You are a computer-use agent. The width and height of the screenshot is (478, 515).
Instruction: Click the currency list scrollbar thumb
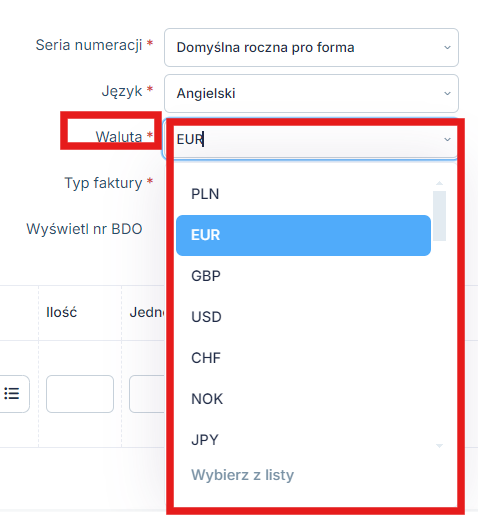click(439, 216)
